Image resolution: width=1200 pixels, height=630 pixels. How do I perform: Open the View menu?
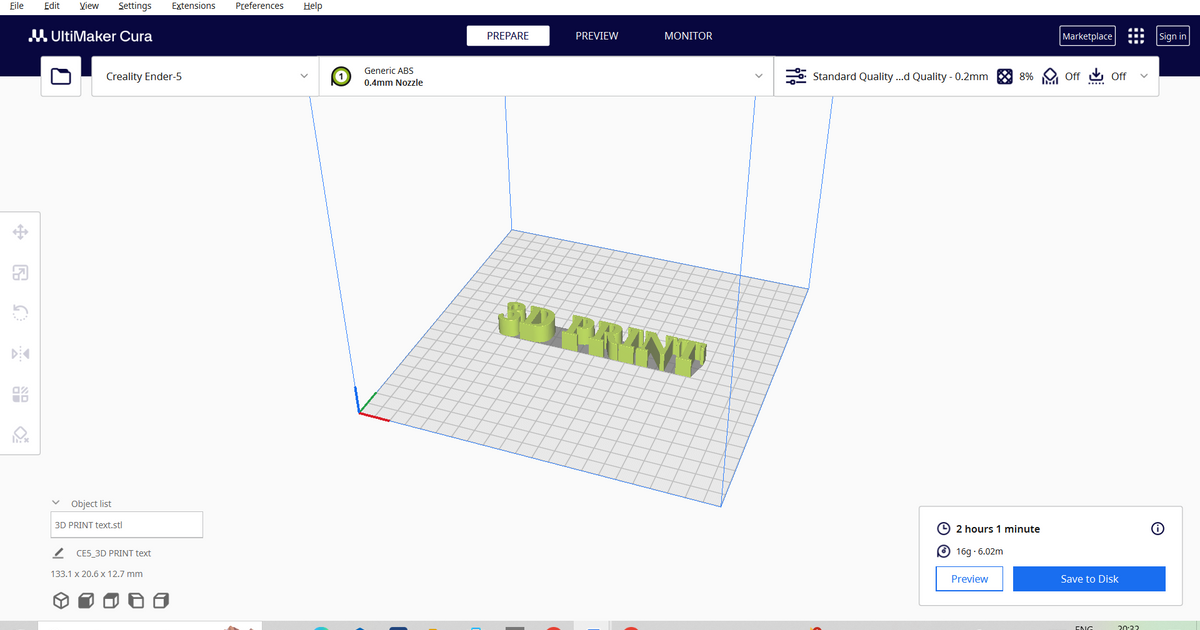coord(89,6)
